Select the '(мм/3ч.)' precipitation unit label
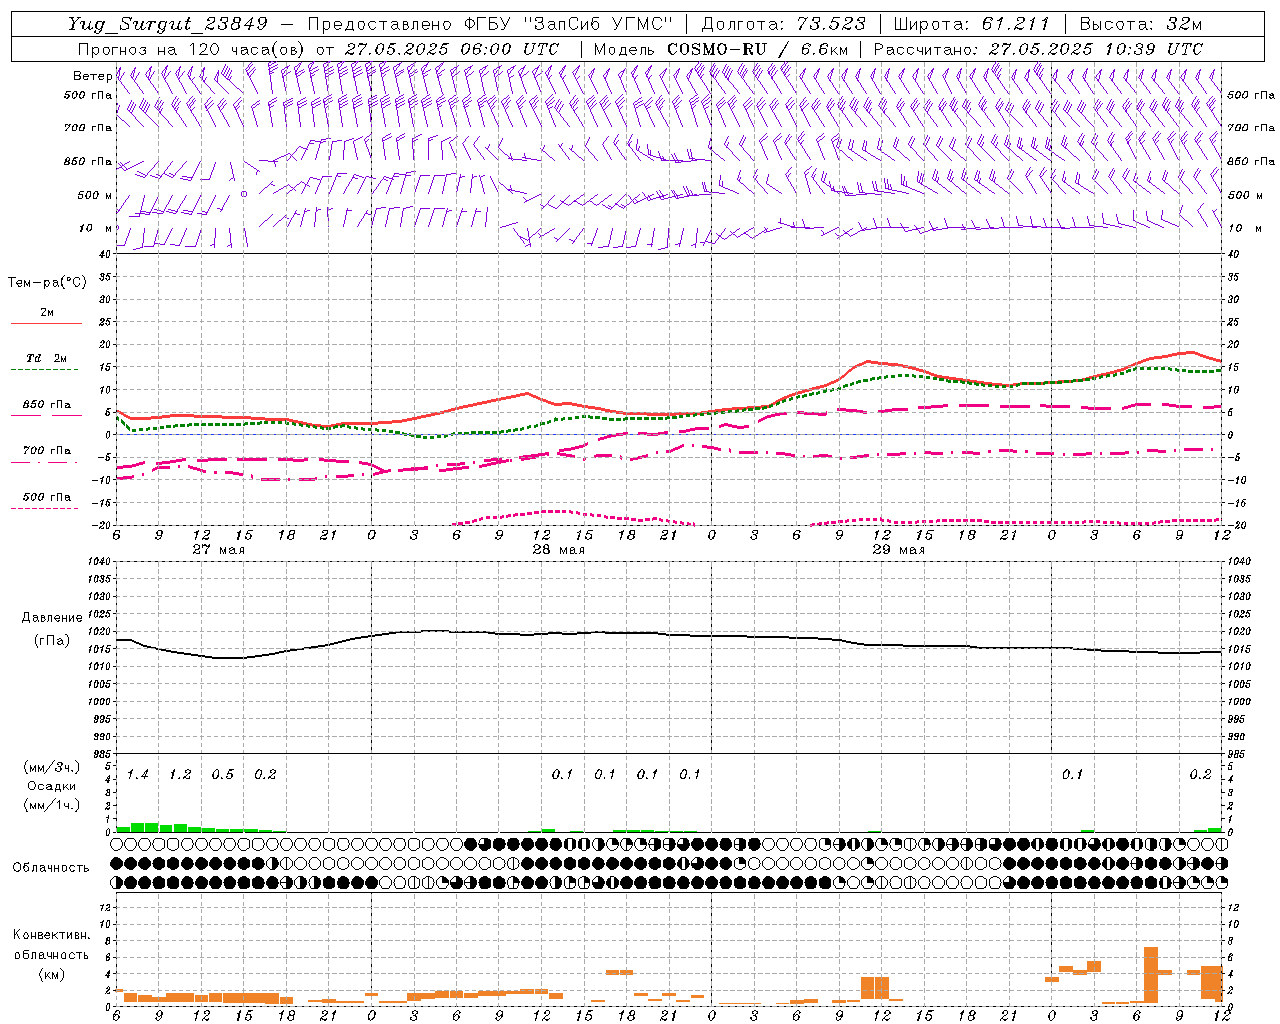The height and width of the screenshot is (1024, 1280). tap(52, 767)
